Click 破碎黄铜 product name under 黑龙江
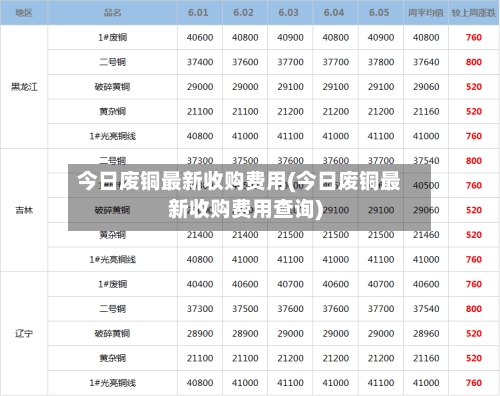Viewport: 500px width, 396px height. pos(112,87)
